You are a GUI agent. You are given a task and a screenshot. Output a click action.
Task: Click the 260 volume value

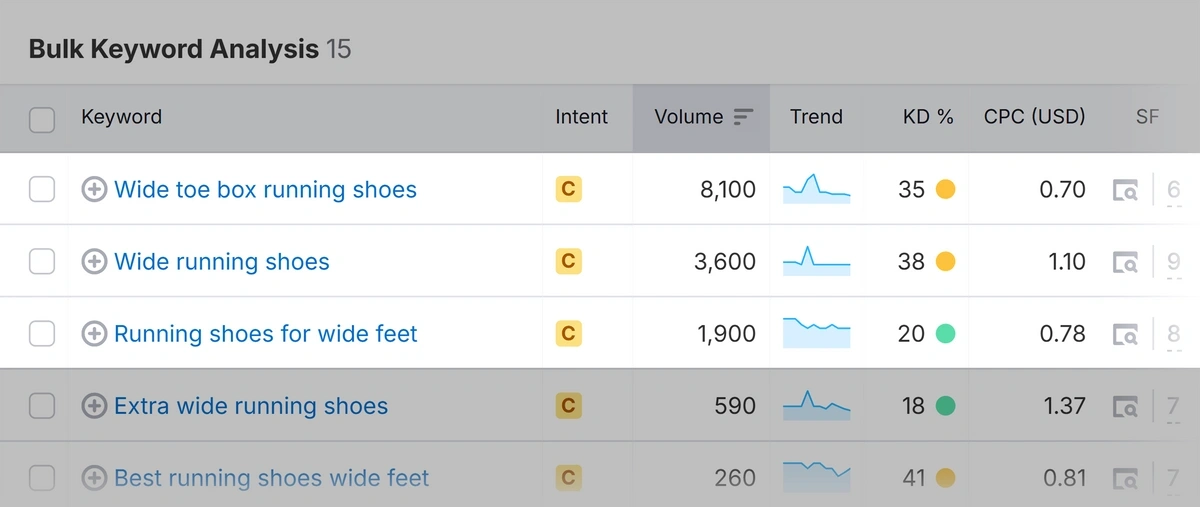(x=735, y=478)
